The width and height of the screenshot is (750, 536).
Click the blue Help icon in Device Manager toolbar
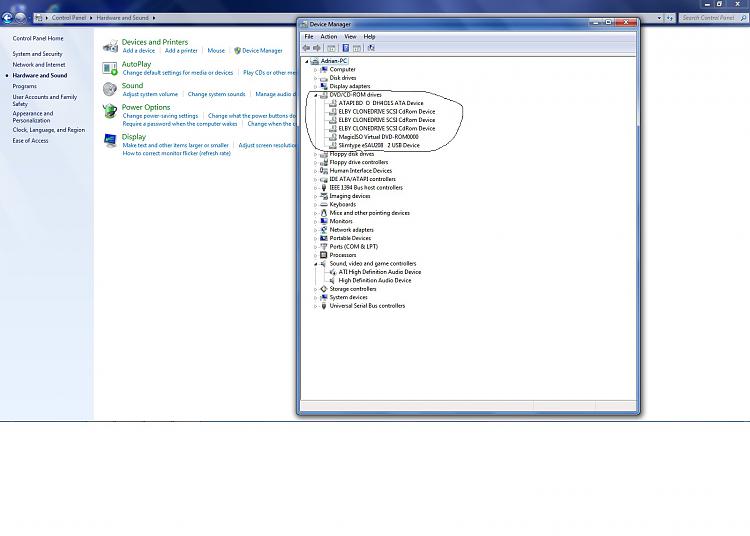pyautogui.click(x=345, y=48)
